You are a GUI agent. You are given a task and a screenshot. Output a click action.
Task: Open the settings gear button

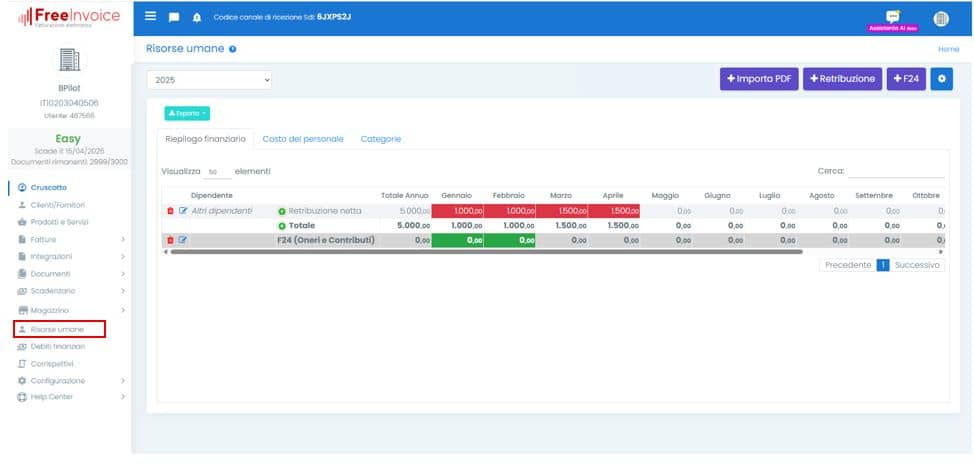(942, 79)
